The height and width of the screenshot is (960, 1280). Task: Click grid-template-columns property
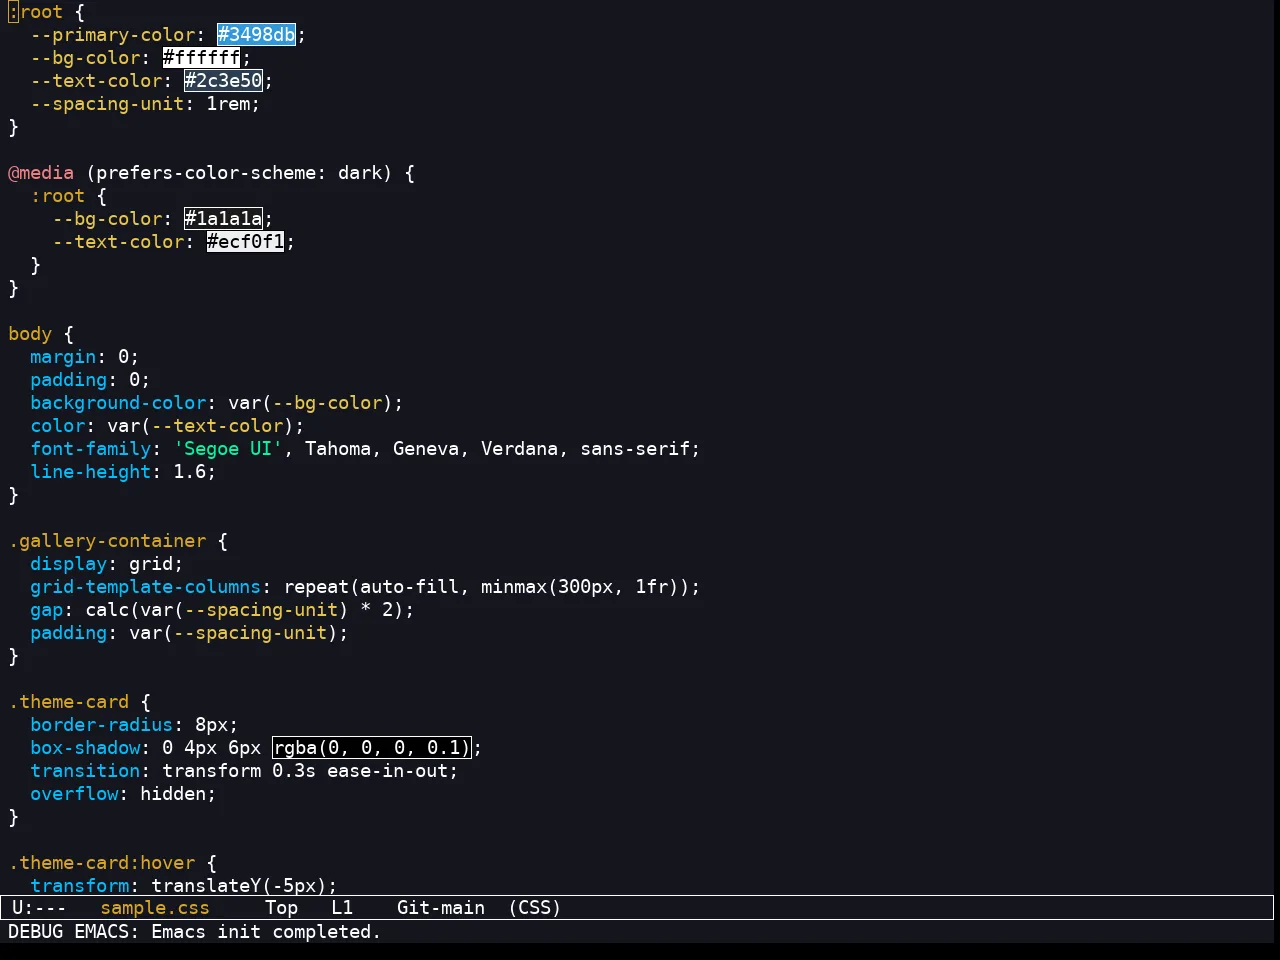146,587
